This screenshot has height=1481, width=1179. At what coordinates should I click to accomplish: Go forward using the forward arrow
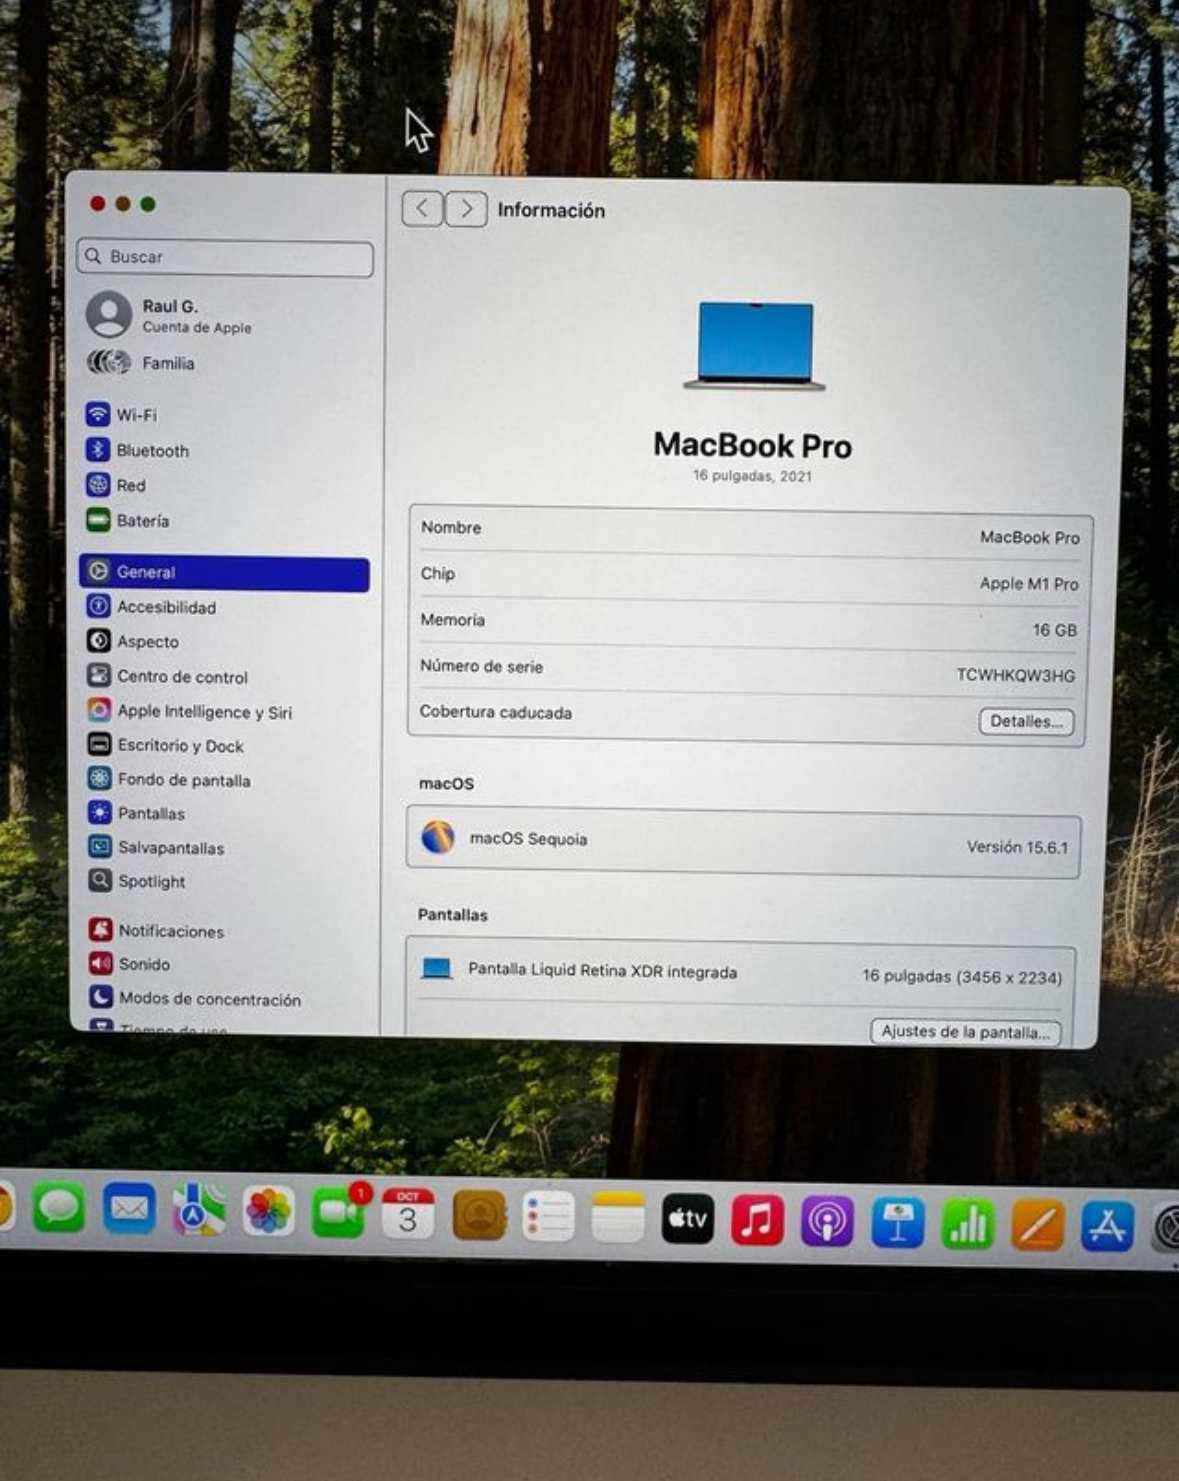466,209
